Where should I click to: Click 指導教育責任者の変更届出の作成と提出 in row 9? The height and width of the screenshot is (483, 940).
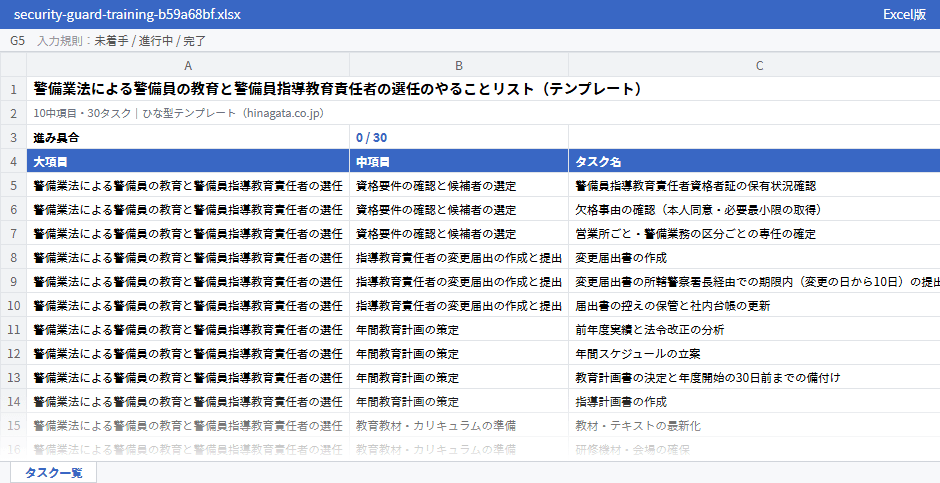pos(459,281)
